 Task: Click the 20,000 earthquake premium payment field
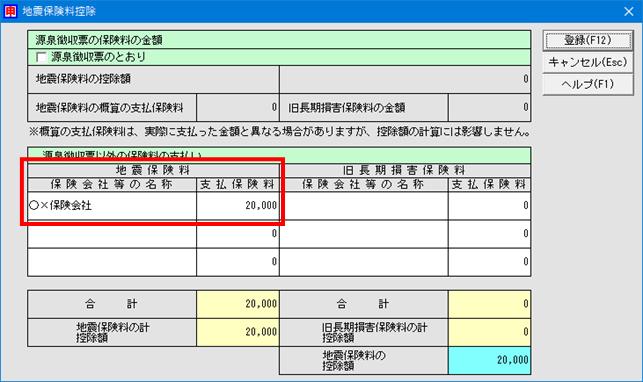tap(238, 205)
